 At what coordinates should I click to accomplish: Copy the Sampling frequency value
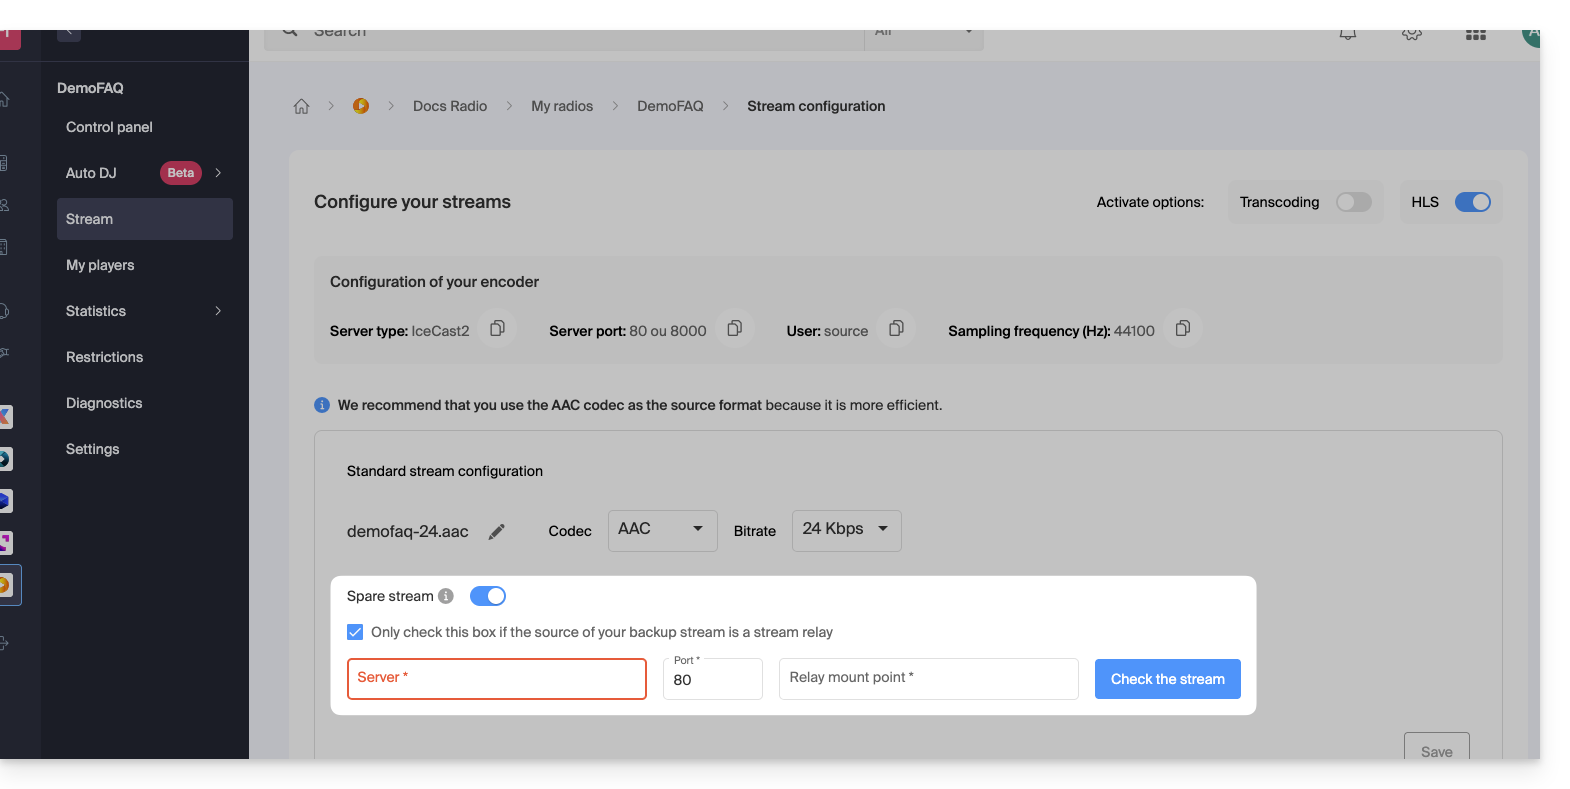point(1182,329)
